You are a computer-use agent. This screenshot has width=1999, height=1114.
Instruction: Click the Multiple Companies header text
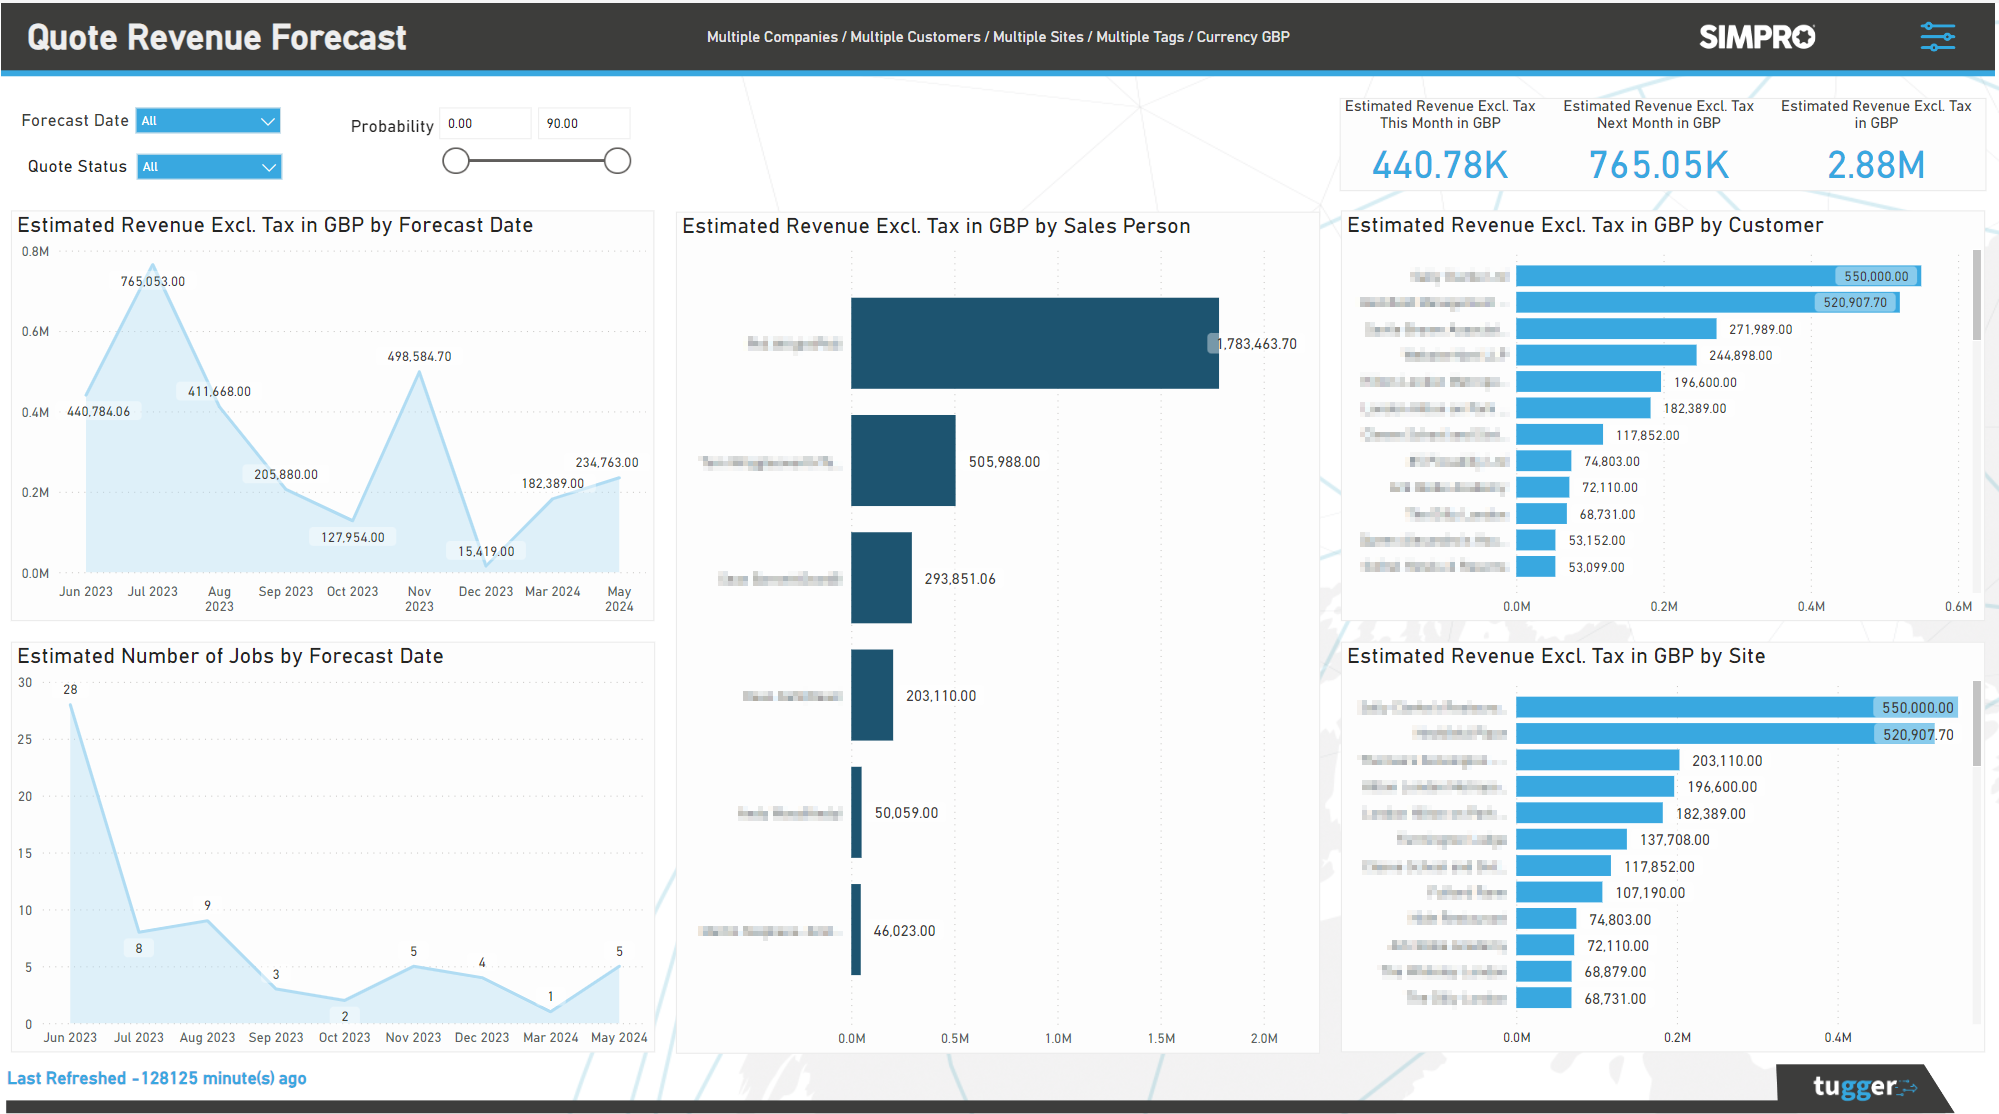[771, 37]
